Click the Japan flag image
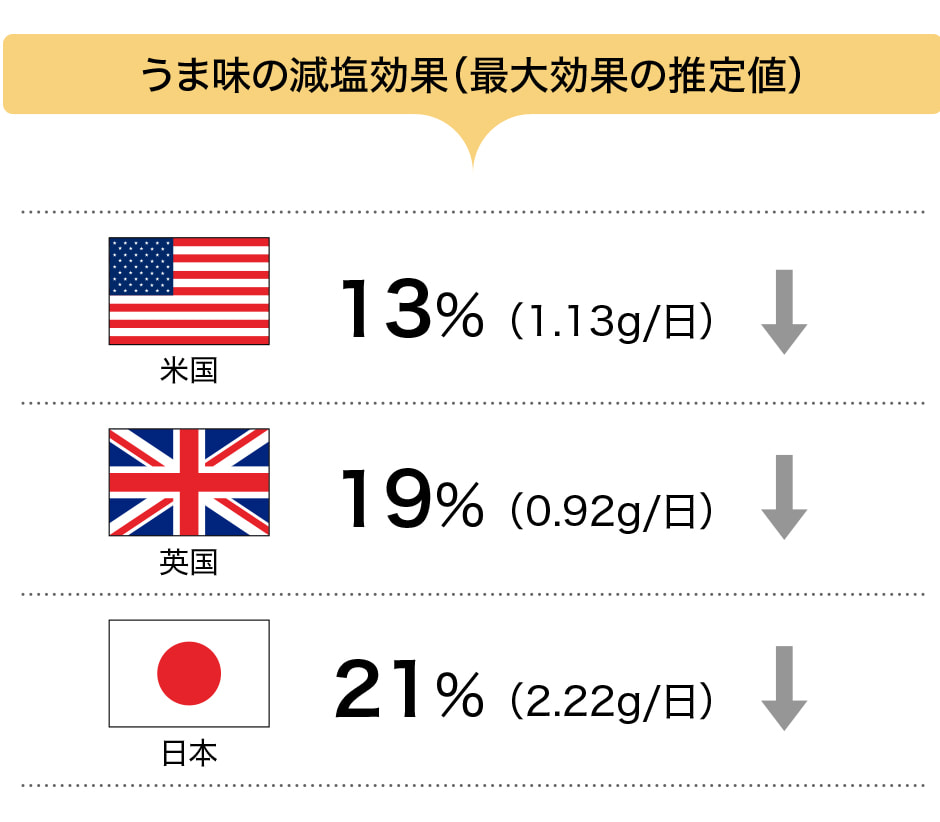Image resolution: width=940 pixels, height=822 pixels. [189, 673]
